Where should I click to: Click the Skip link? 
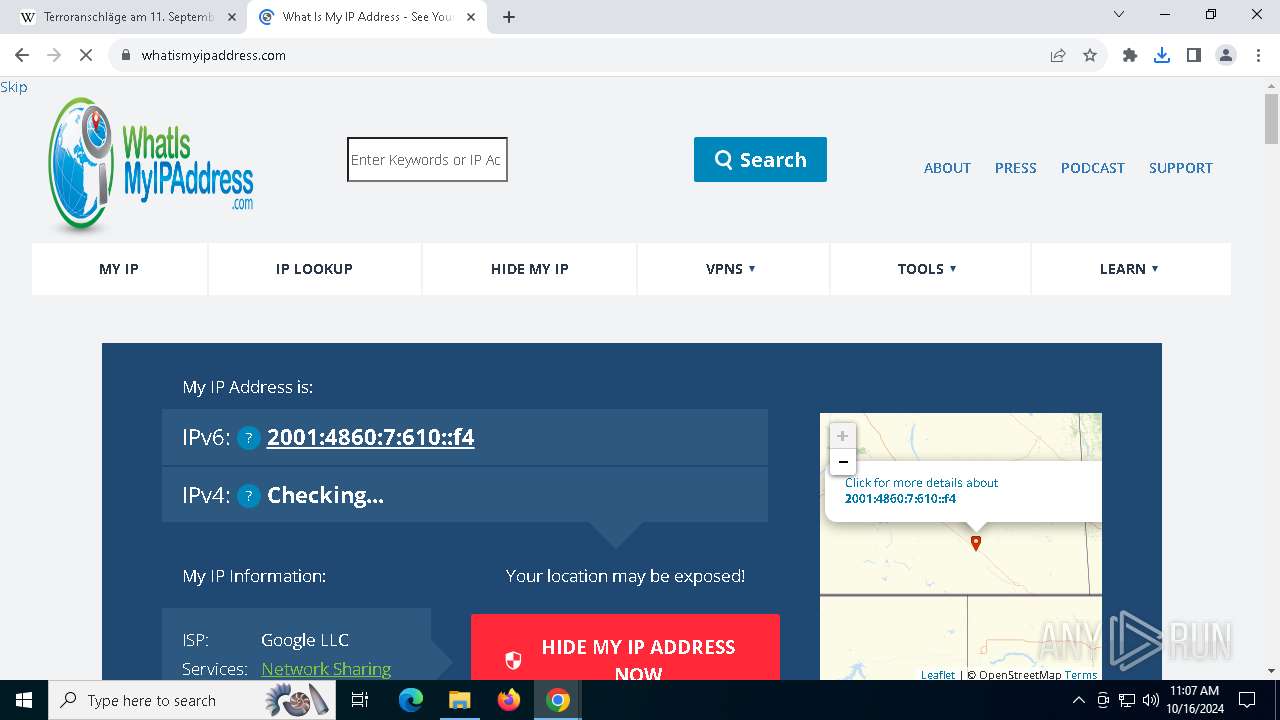14,87
